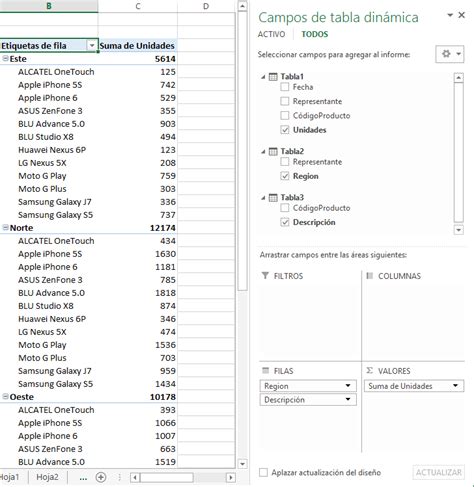Open Suma de Unidades dropdown in Valores

point(455,386)
